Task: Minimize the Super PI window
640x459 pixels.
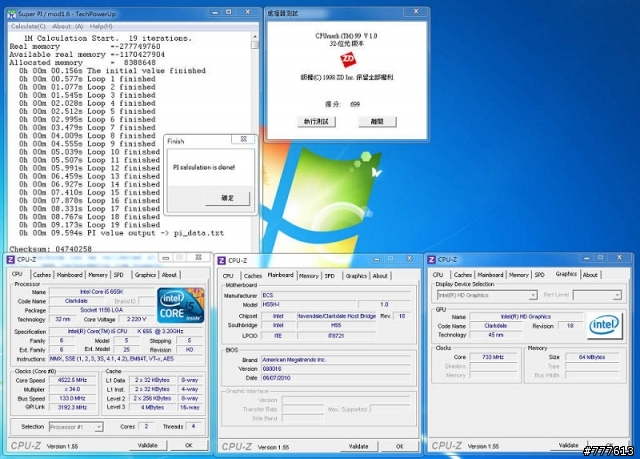Action: click(x=215, y=12)
